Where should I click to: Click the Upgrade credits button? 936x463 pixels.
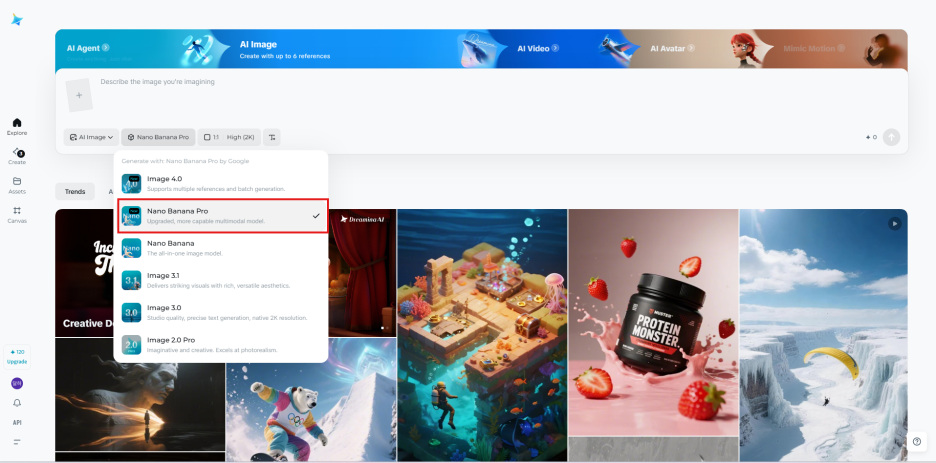point(17,357)
